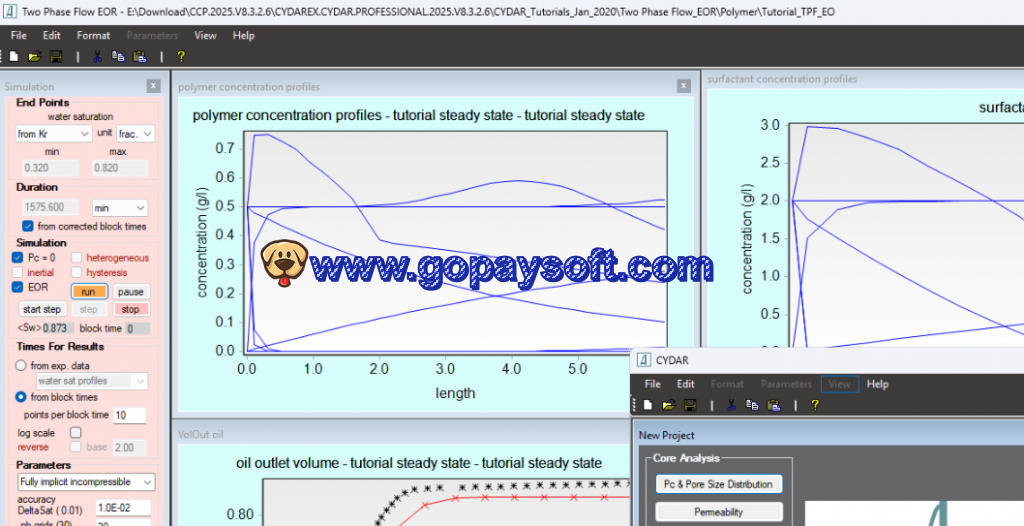This screenshot has height=526, width=1024.
Task: Open water saturation 'from Kr' dropdown
Action: 54,133
